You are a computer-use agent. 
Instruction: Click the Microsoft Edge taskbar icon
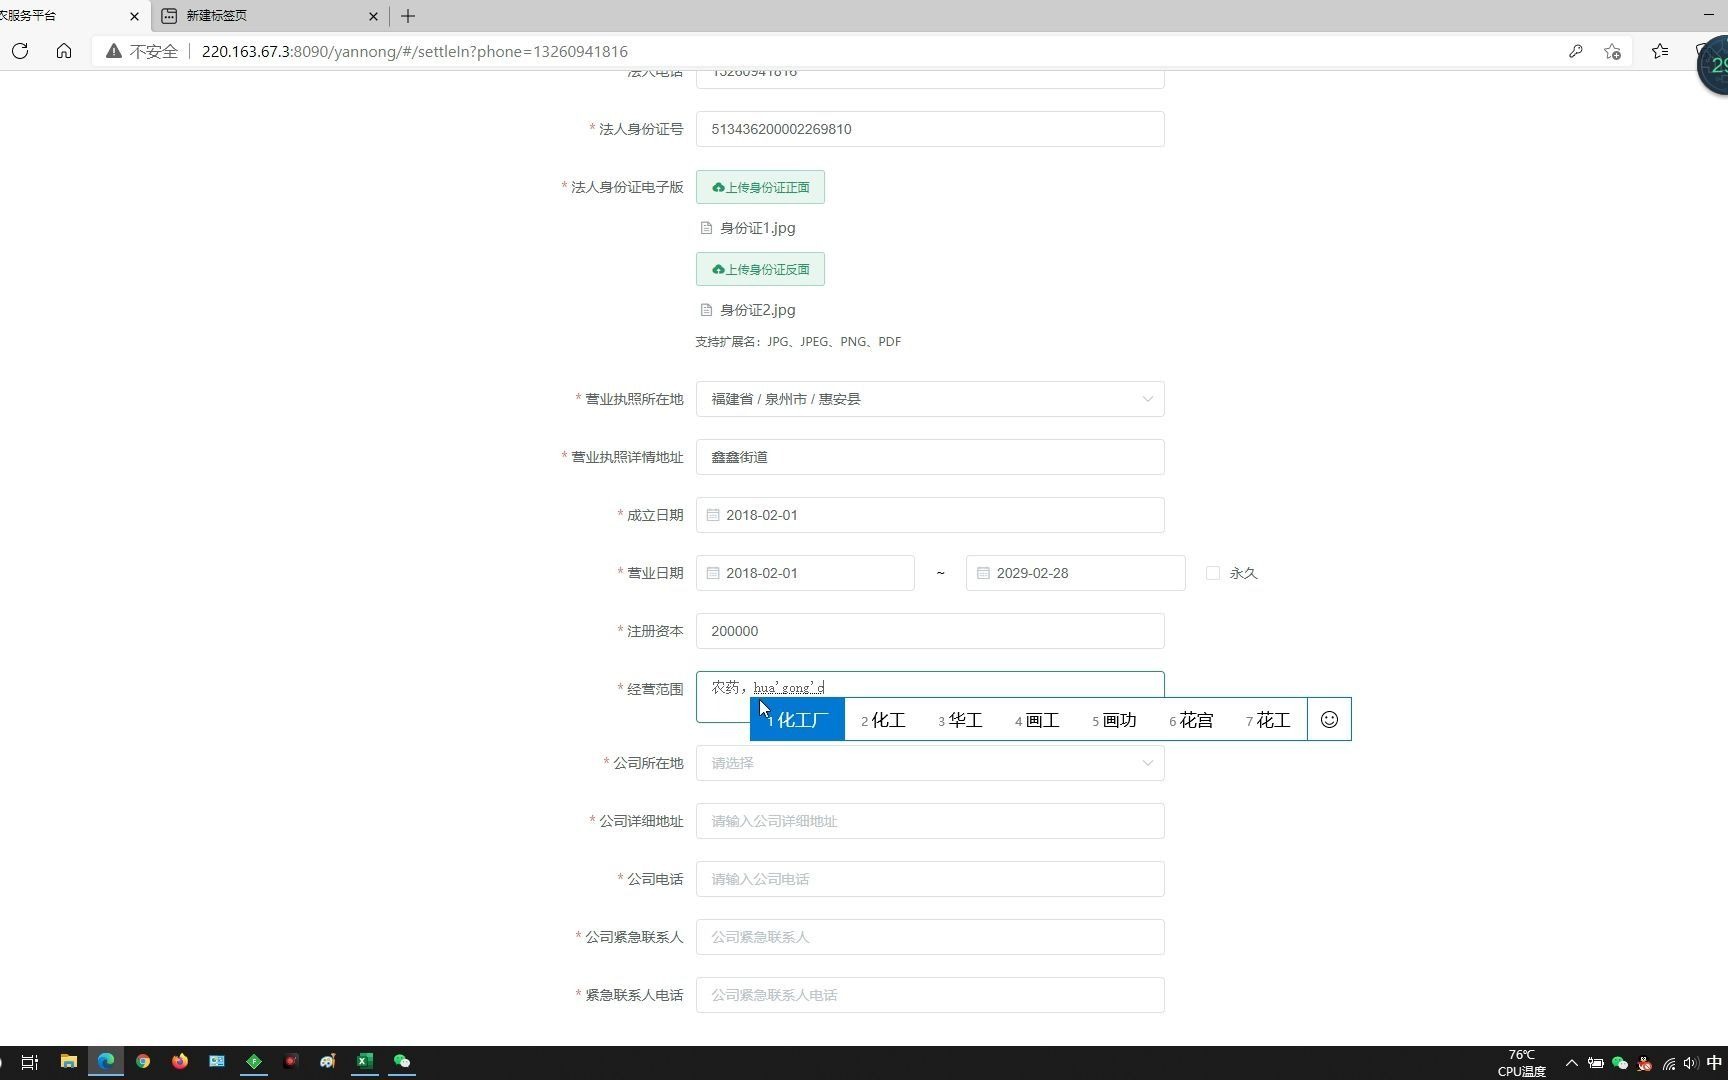tap(106, 1061)
